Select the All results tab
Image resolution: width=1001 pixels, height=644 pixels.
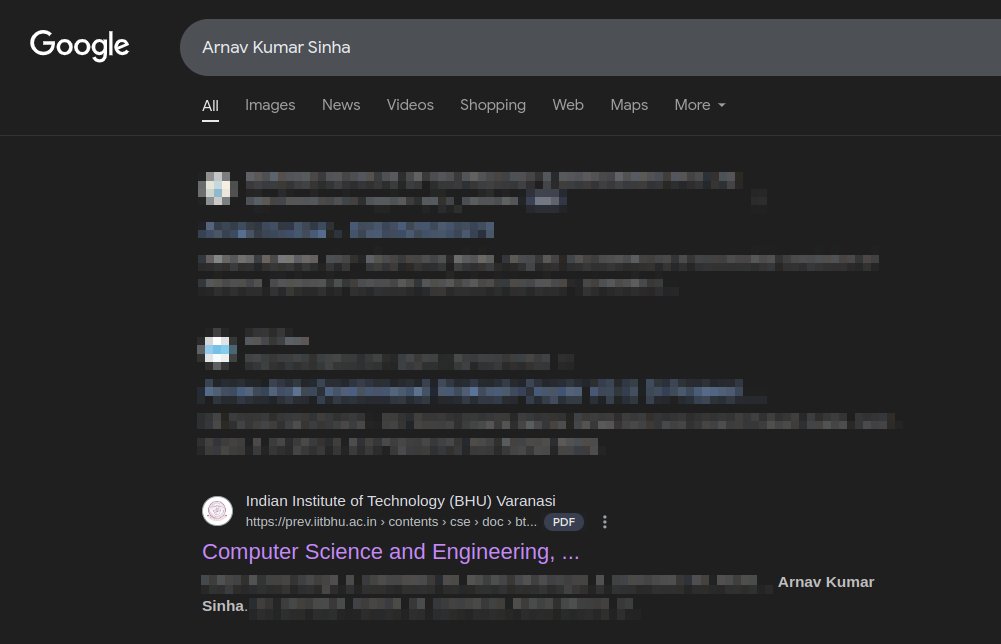click(211, 105)
